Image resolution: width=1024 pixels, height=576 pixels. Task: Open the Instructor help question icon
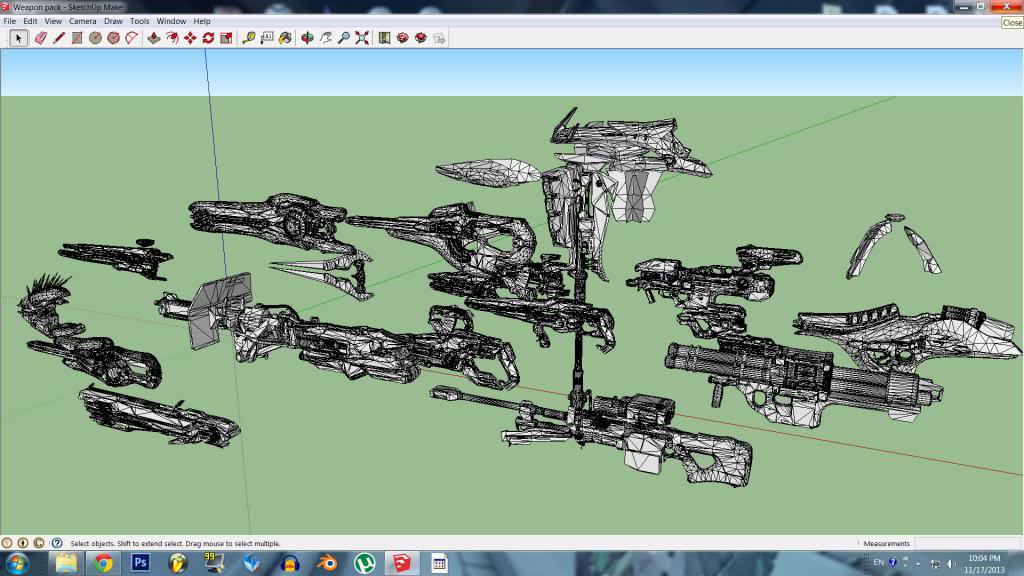coord(57,543)
